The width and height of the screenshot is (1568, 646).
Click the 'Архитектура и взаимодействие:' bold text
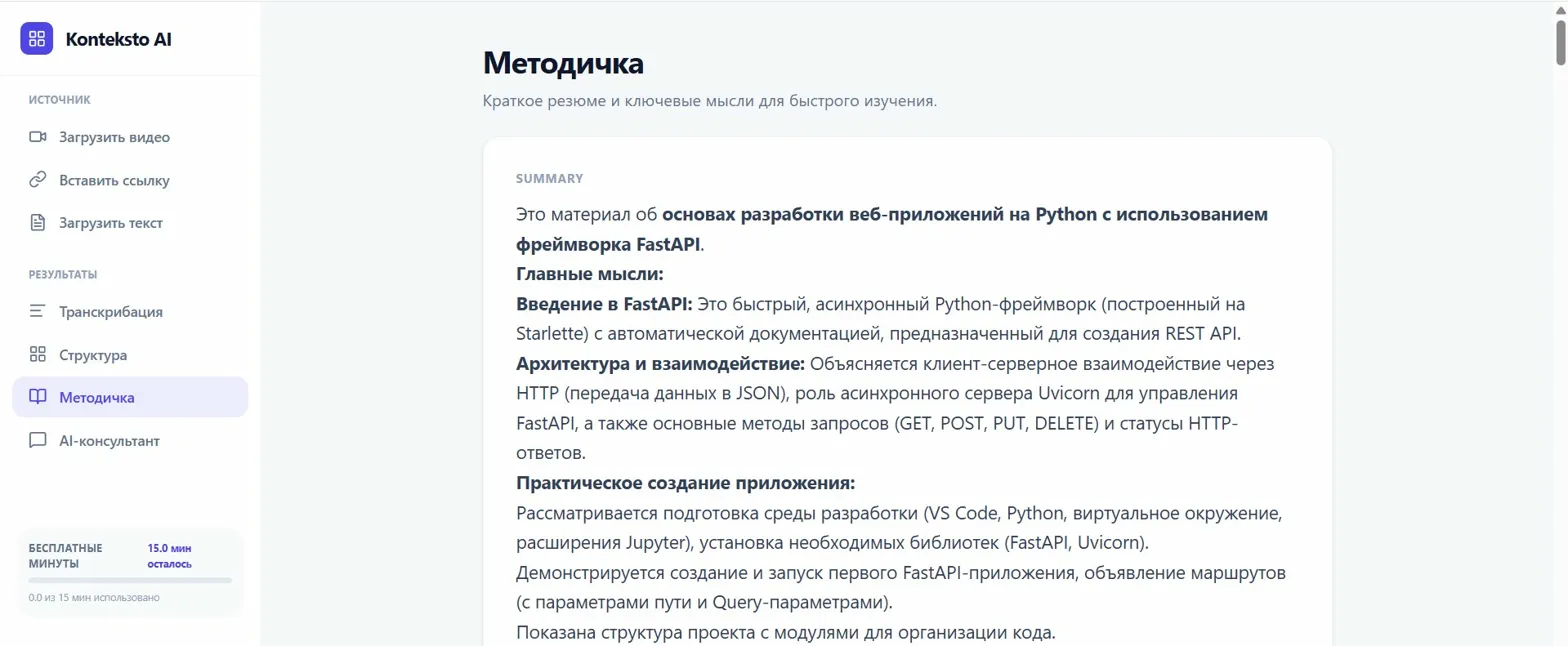[x=661, y=364]
